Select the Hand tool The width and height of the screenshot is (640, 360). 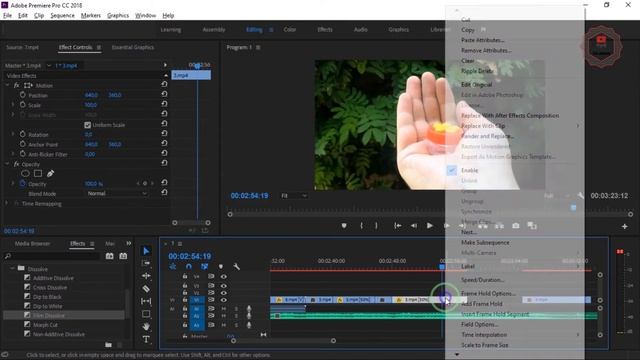pos(146,327)
